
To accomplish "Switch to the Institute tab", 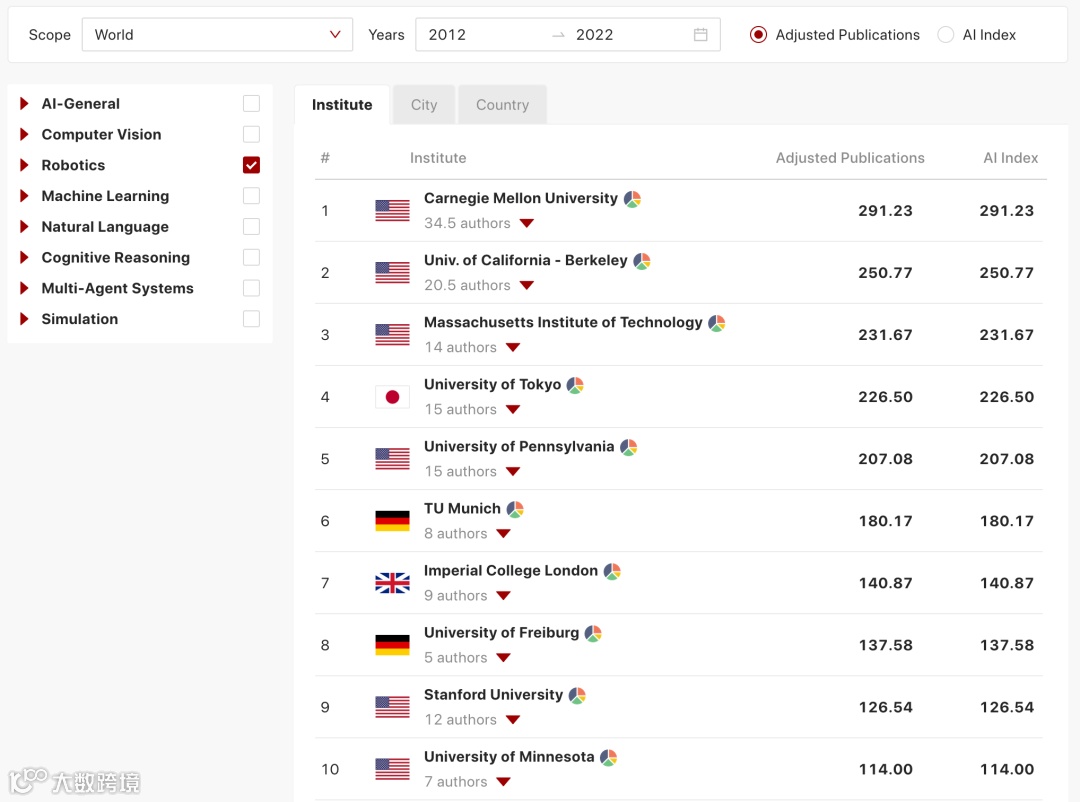I will pos(342,105).
